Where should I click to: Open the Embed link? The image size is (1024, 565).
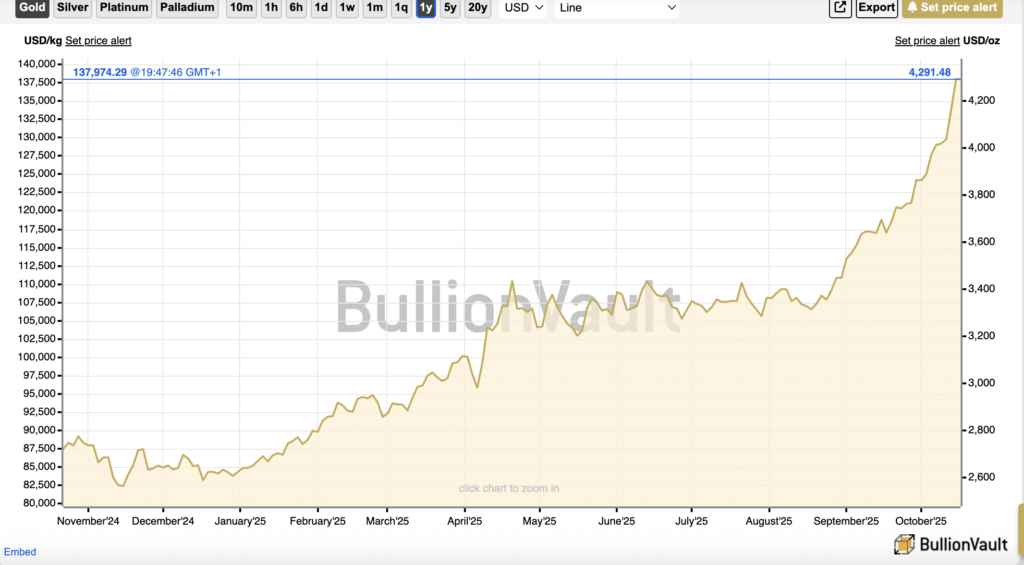[20, 552]
